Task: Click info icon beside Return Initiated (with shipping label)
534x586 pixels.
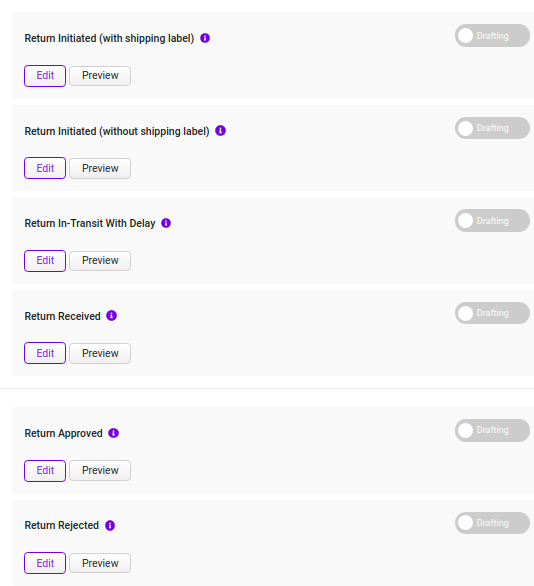Action: click(x=205, y=38)
